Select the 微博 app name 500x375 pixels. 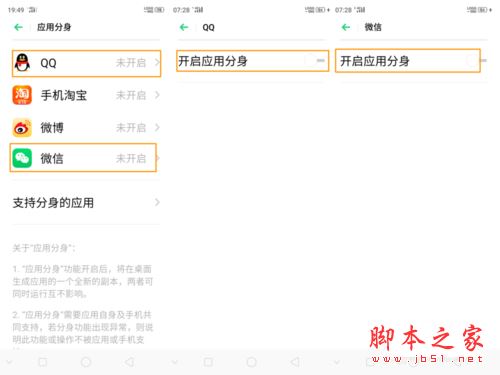click(52, 128)
